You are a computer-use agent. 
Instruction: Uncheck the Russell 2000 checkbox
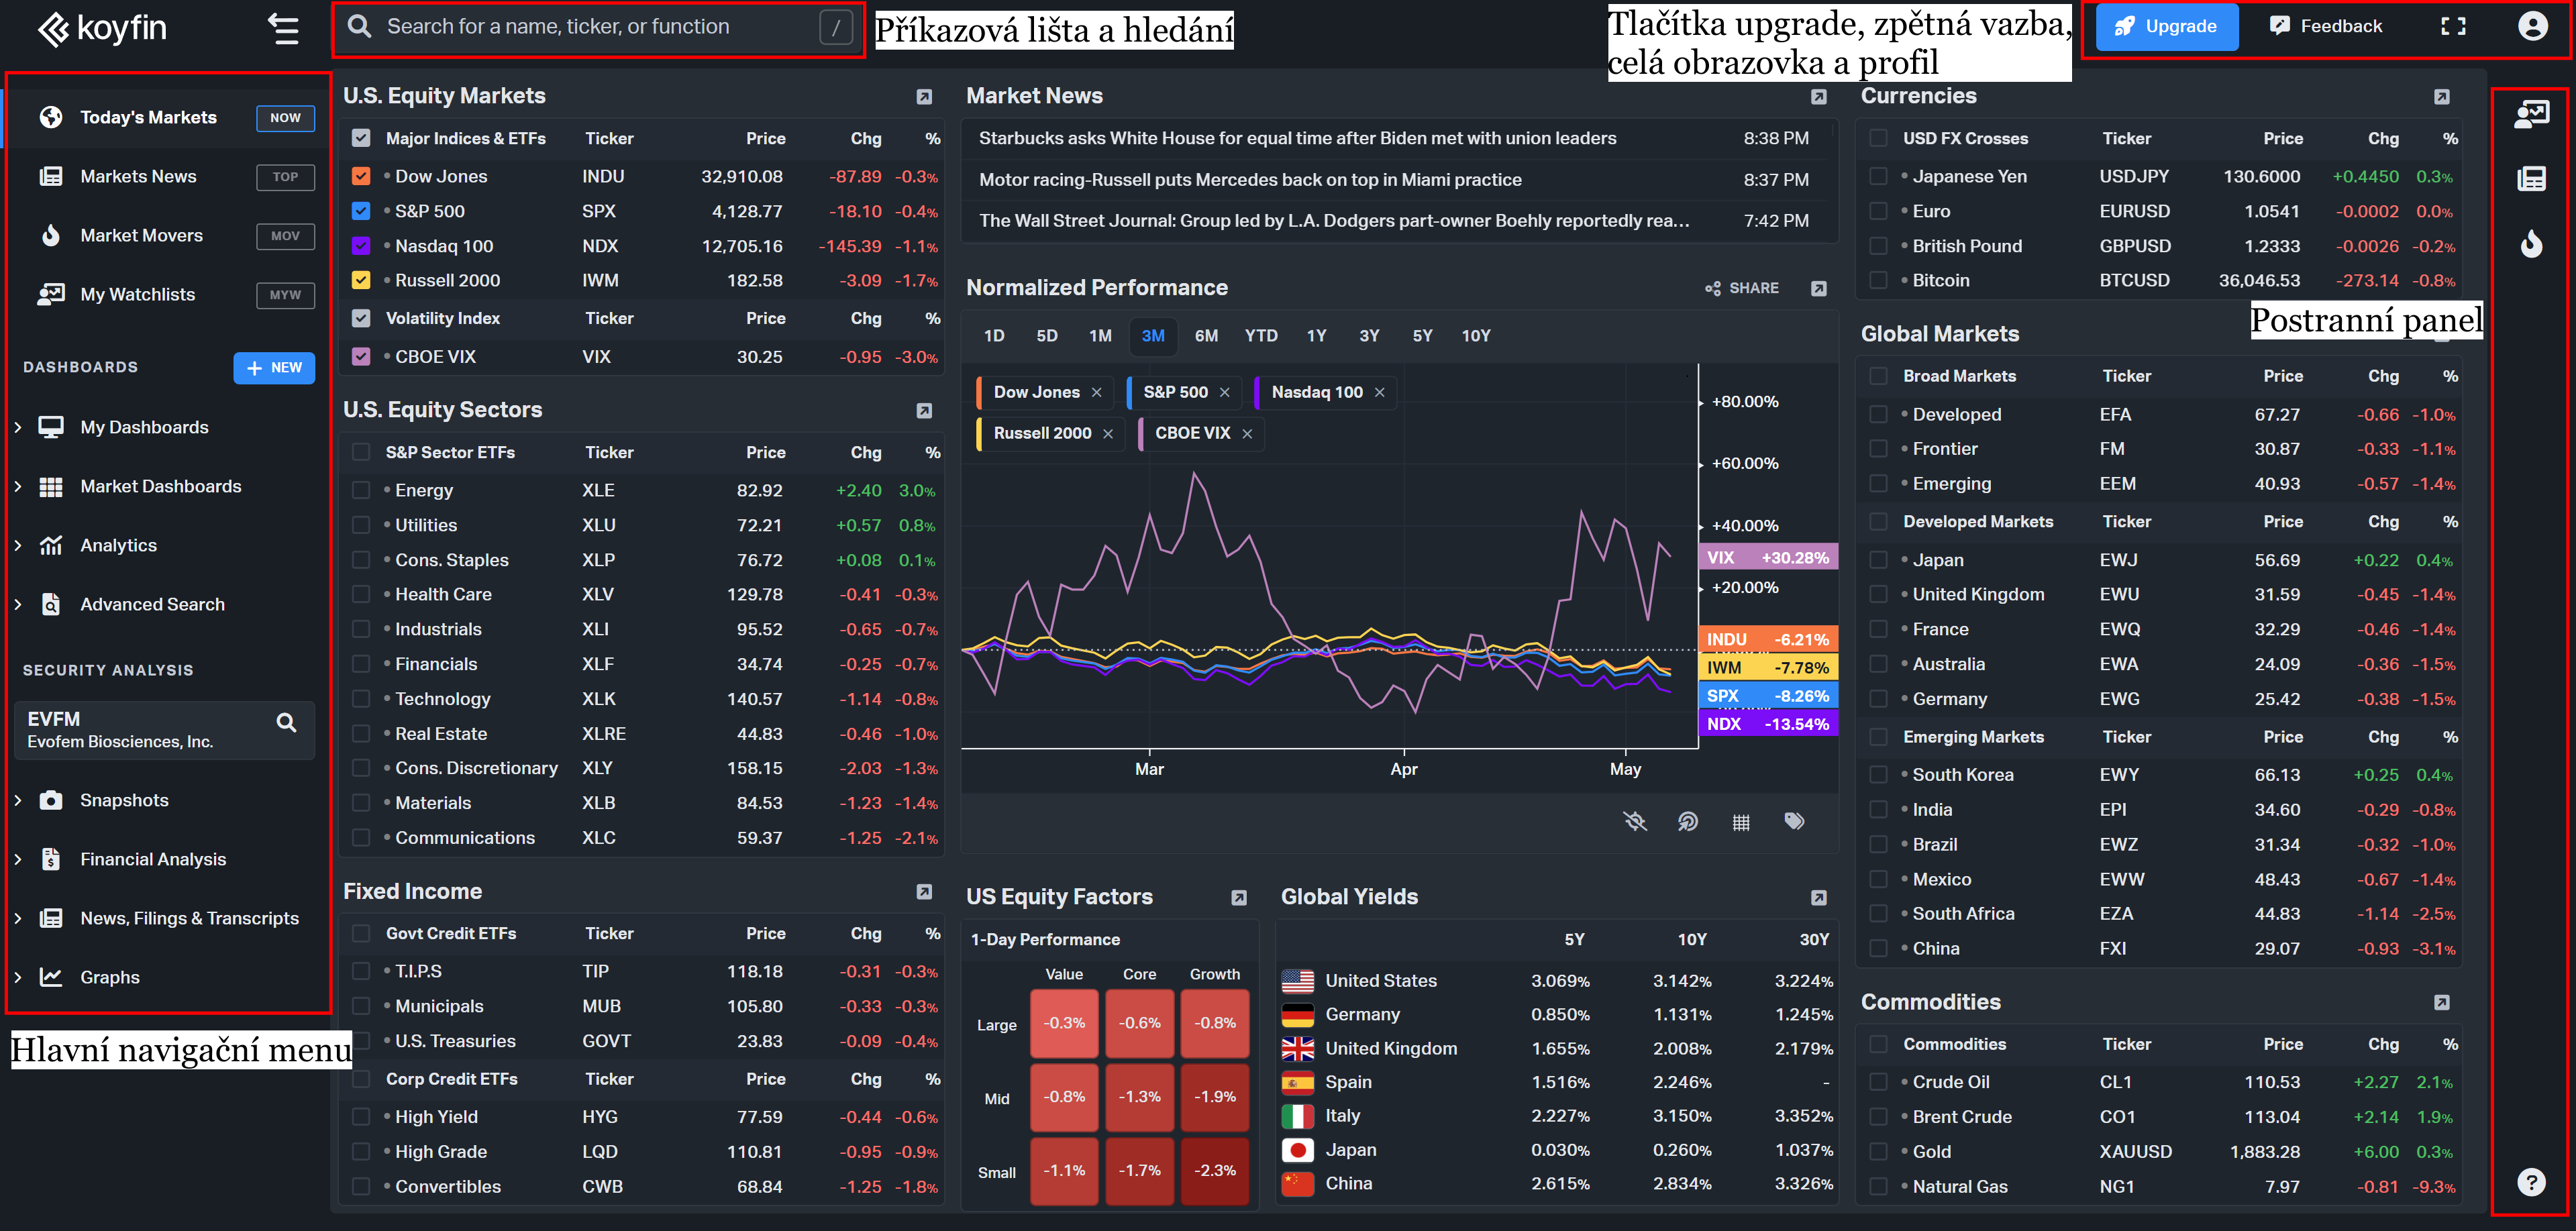pyautogui.click(x=361, y=281)
